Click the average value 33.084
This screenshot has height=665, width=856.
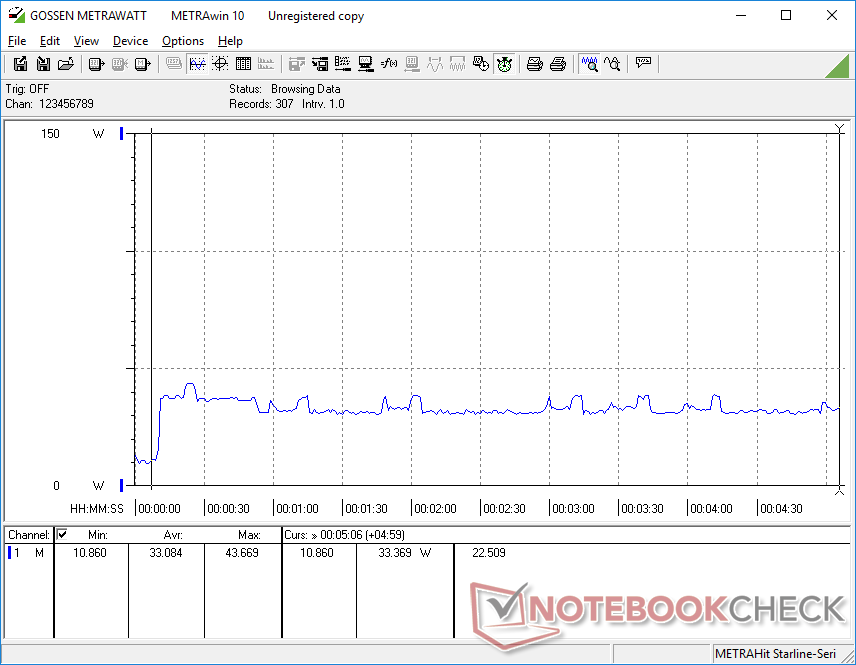[166, 553]
